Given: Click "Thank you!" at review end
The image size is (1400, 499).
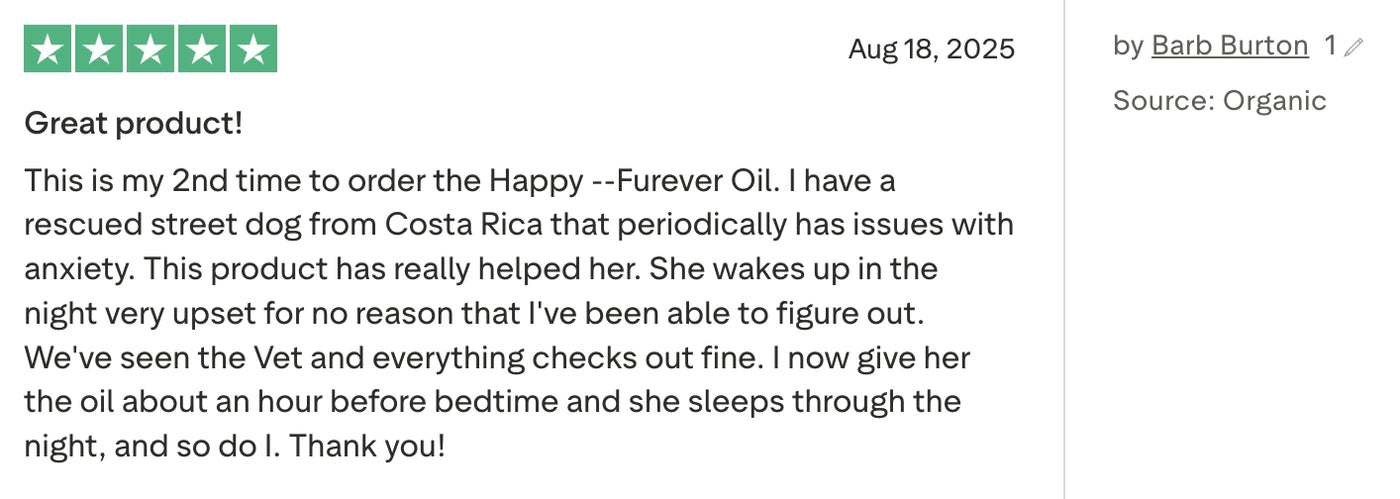Looking at the screenshot, I should [367, 446].
